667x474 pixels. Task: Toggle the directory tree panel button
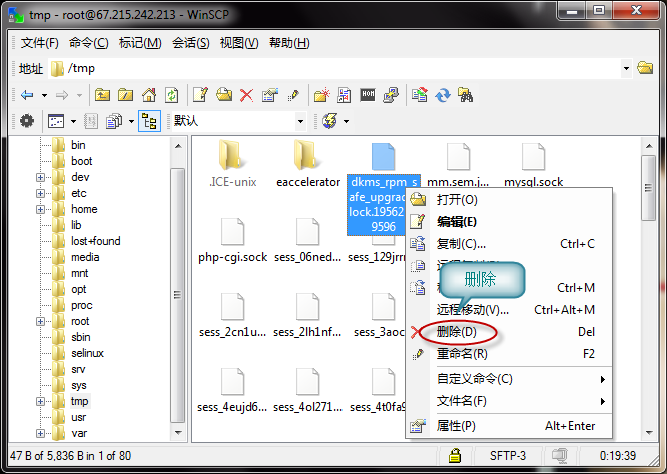tap(149, 121)
